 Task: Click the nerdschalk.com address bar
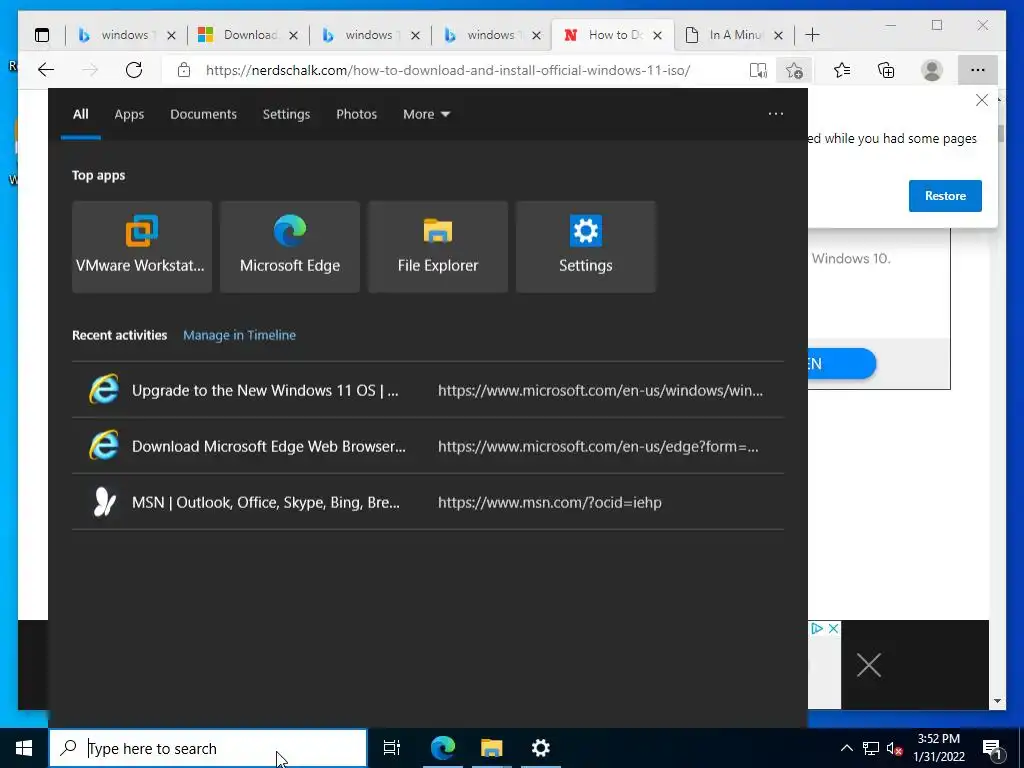(x=448, y=70)
